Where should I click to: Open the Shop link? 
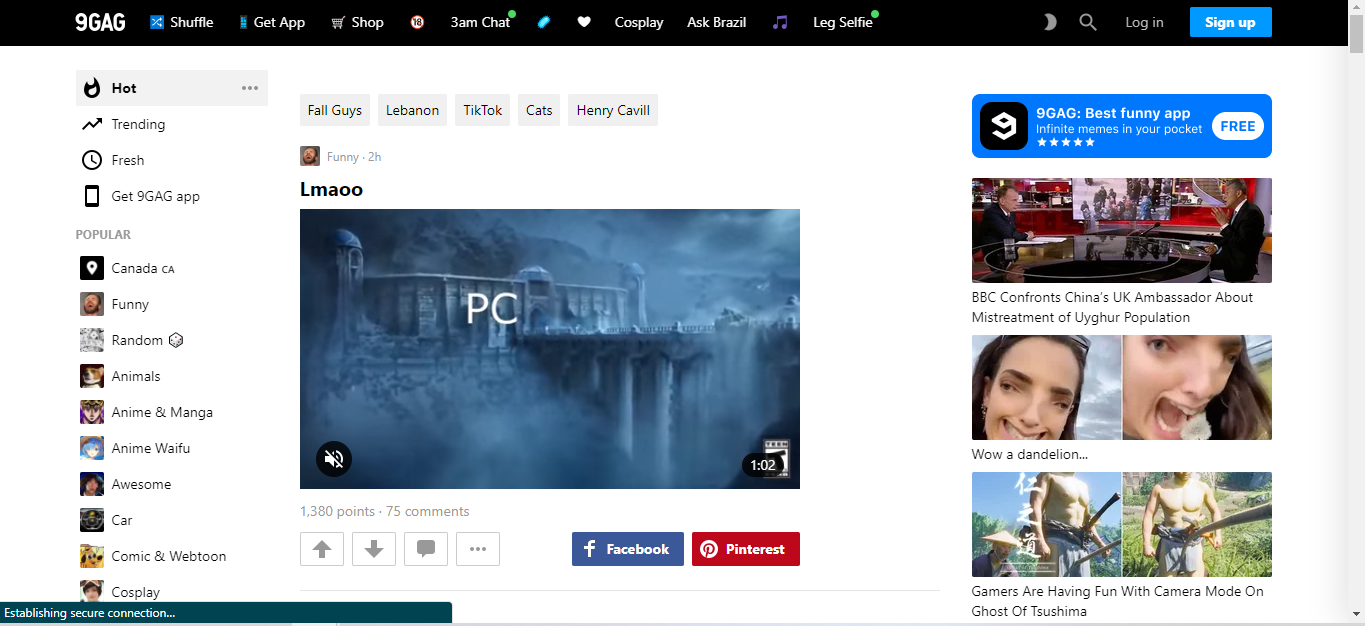pos(357,22)
